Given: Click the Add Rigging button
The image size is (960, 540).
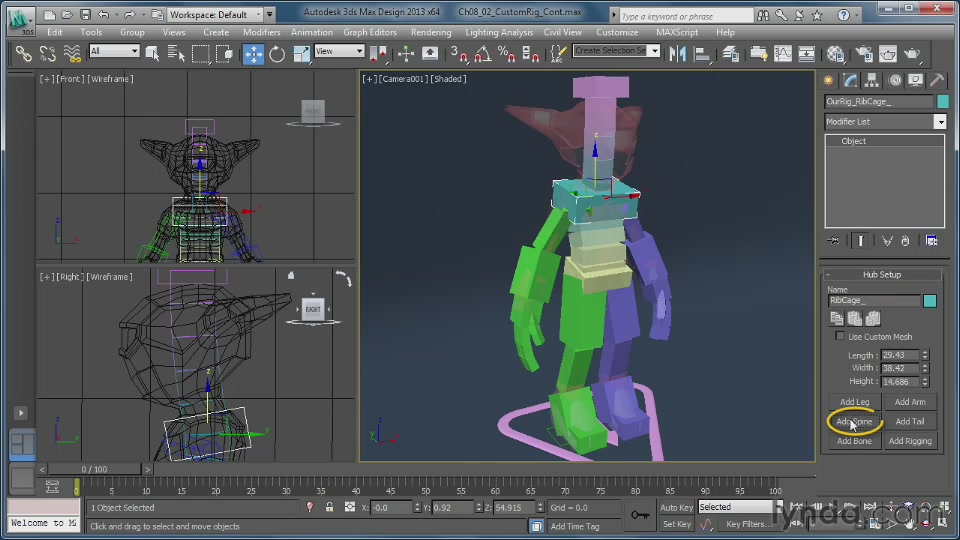Looking at the screenshot, I should tap(910, 441).
